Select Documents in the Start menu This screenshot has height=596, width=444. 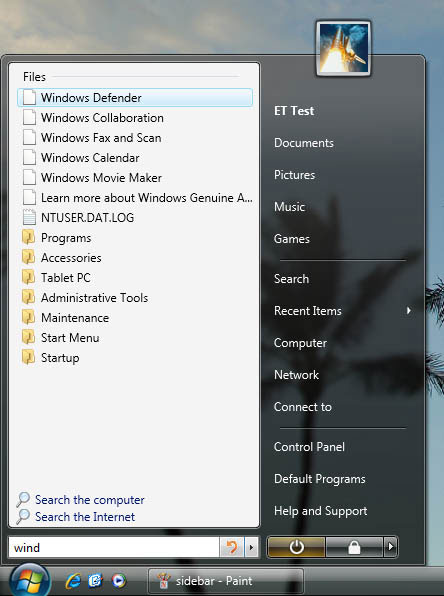[304, 143]
